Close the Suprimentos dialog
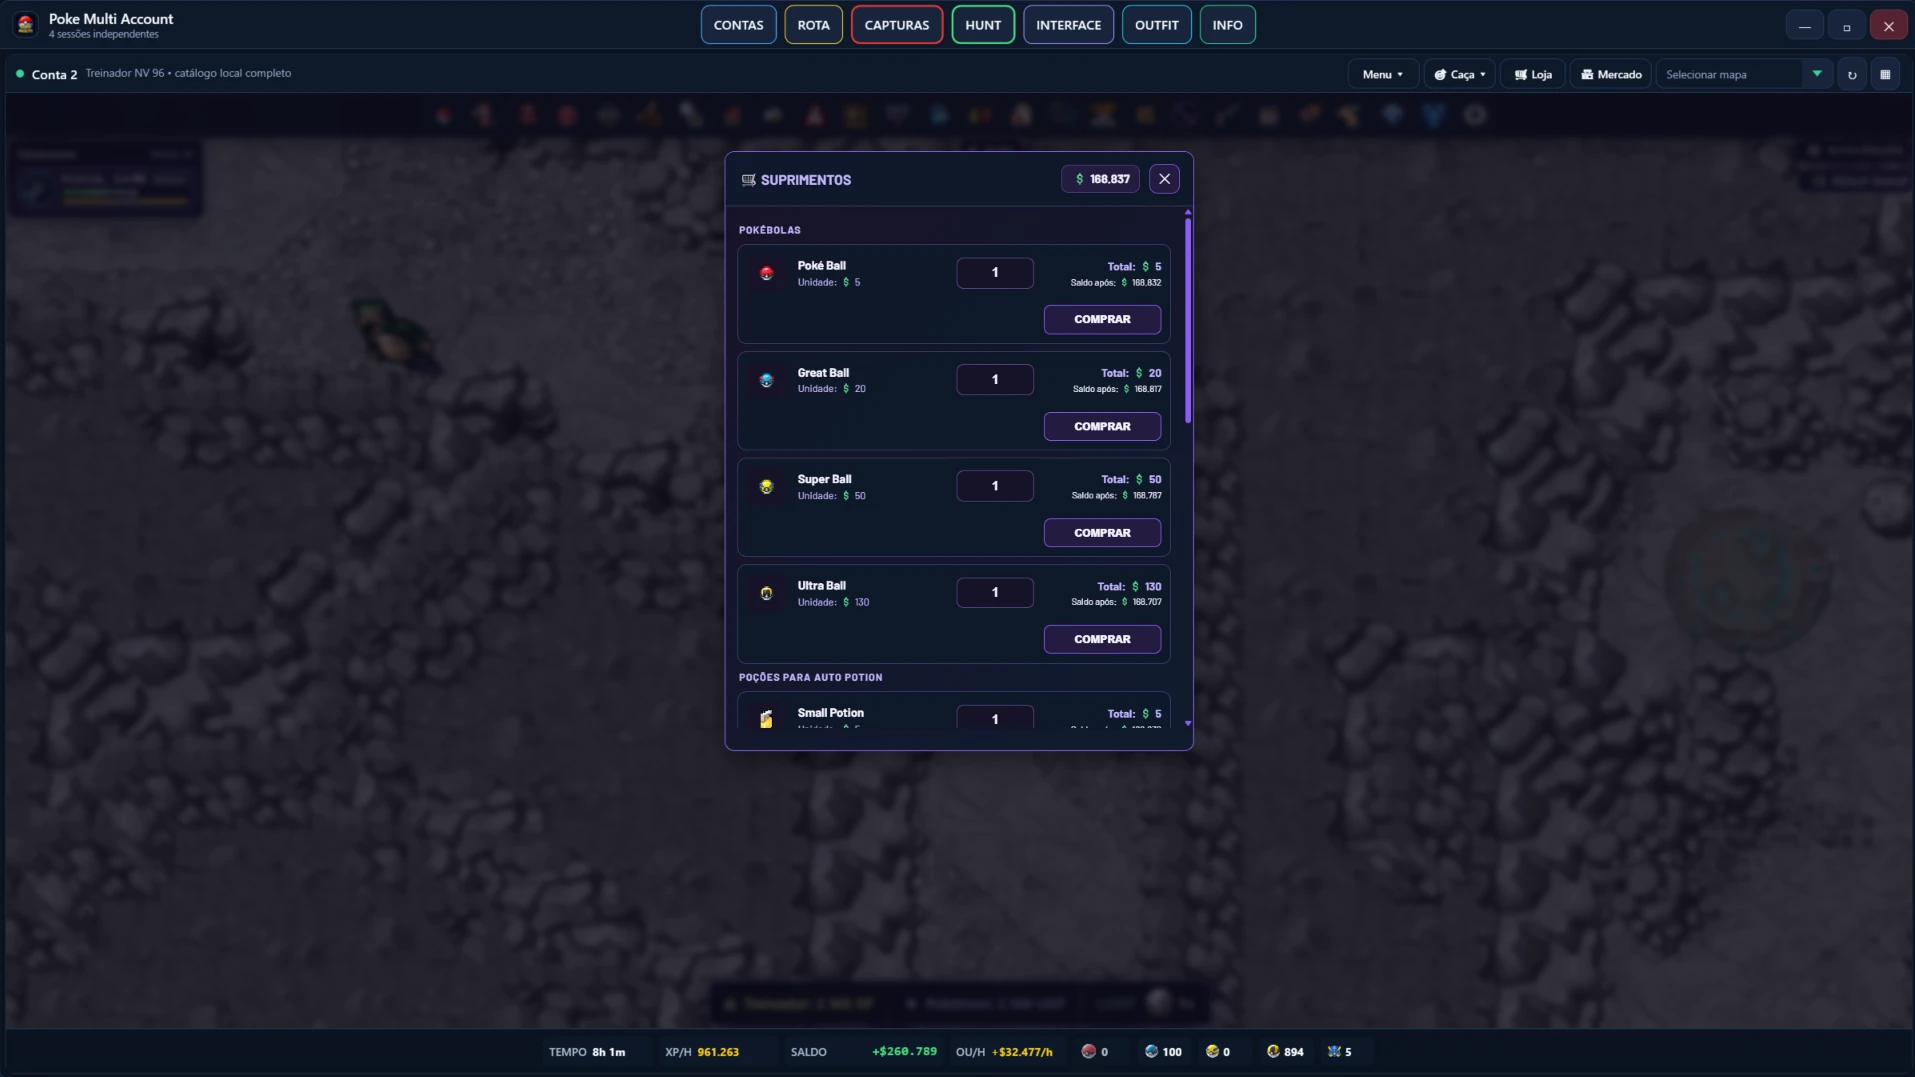This screenshot has width=1915, height=1077. coord(1164,179)
